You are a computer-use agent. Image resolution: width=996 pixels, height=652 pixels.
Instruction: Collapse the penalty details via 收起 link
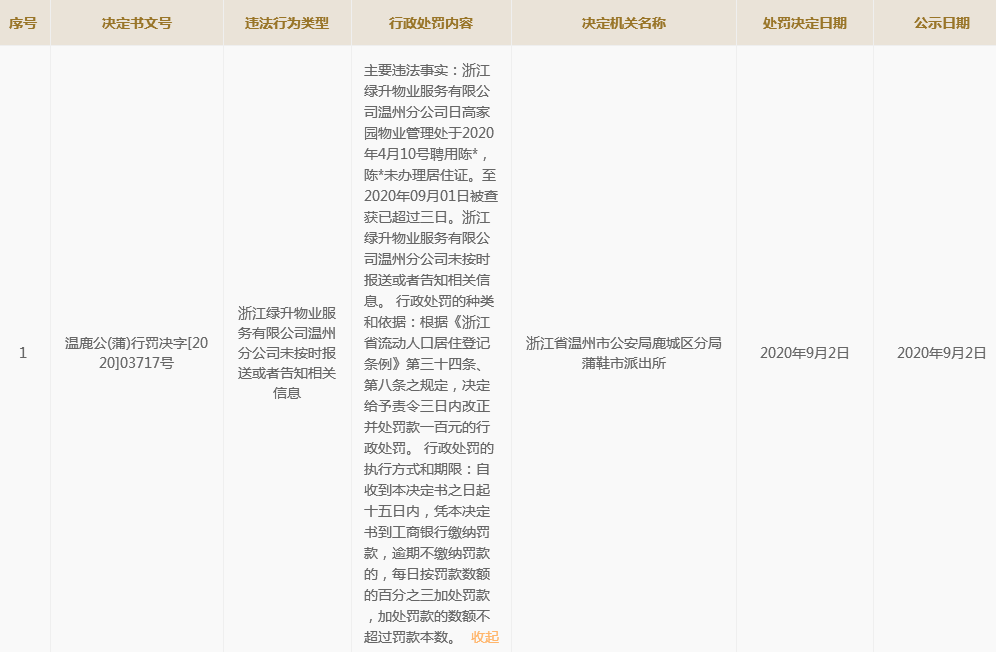pyautogui.click(x=485, y=637)
